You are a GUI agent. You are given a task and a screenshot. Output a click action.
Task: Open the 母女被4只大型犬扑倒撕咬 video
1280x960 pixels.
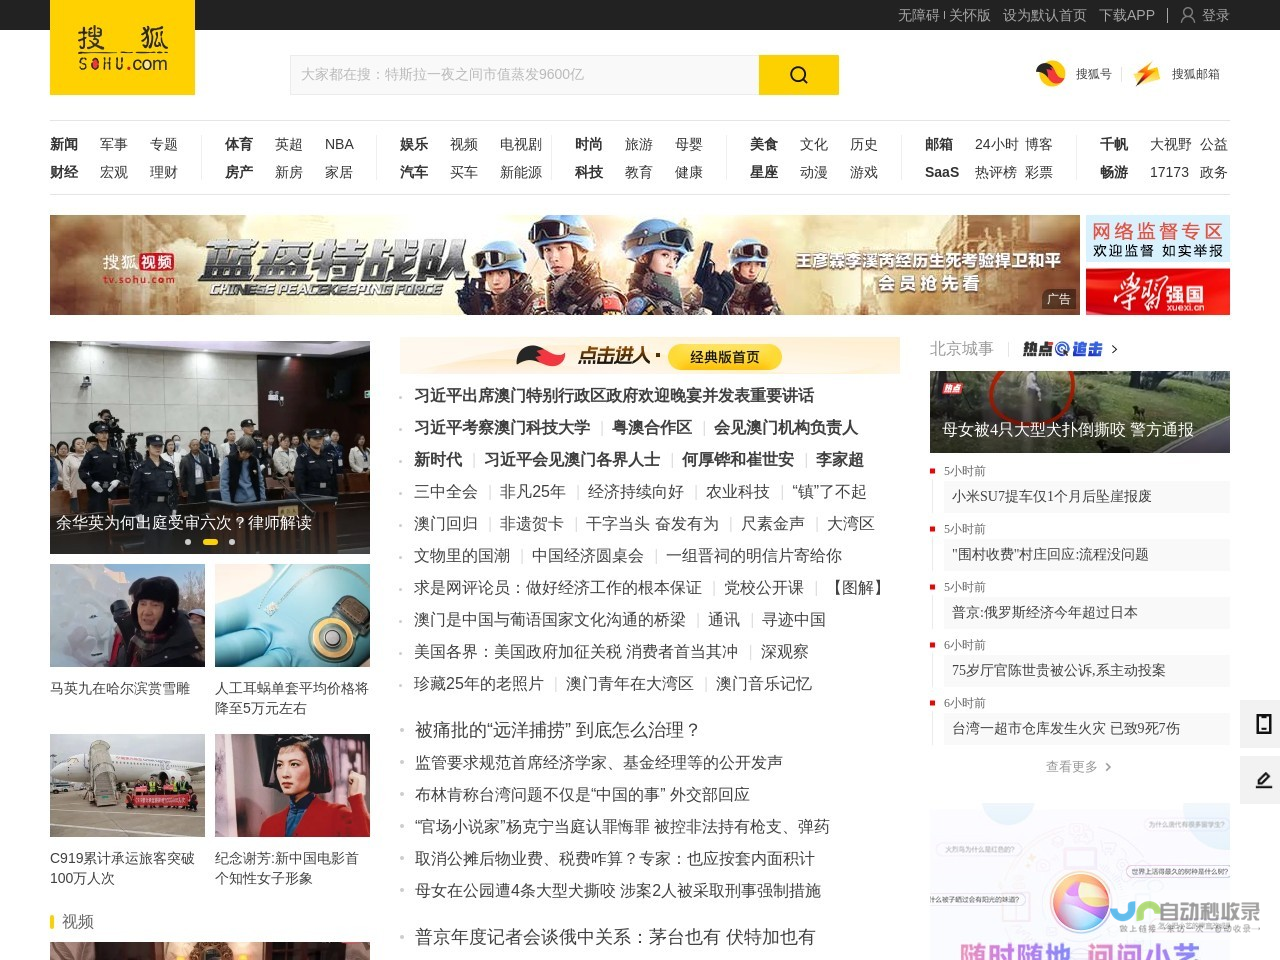(x=1080, y=411)
